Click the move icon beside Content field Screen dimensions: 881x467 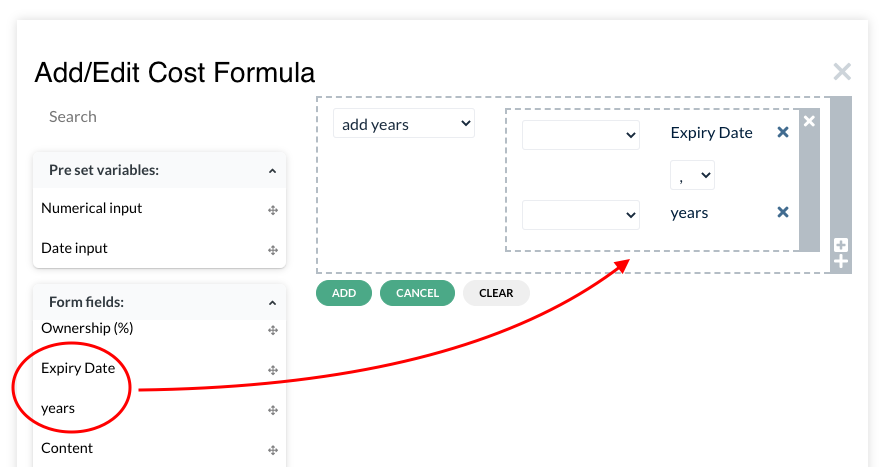273,450
